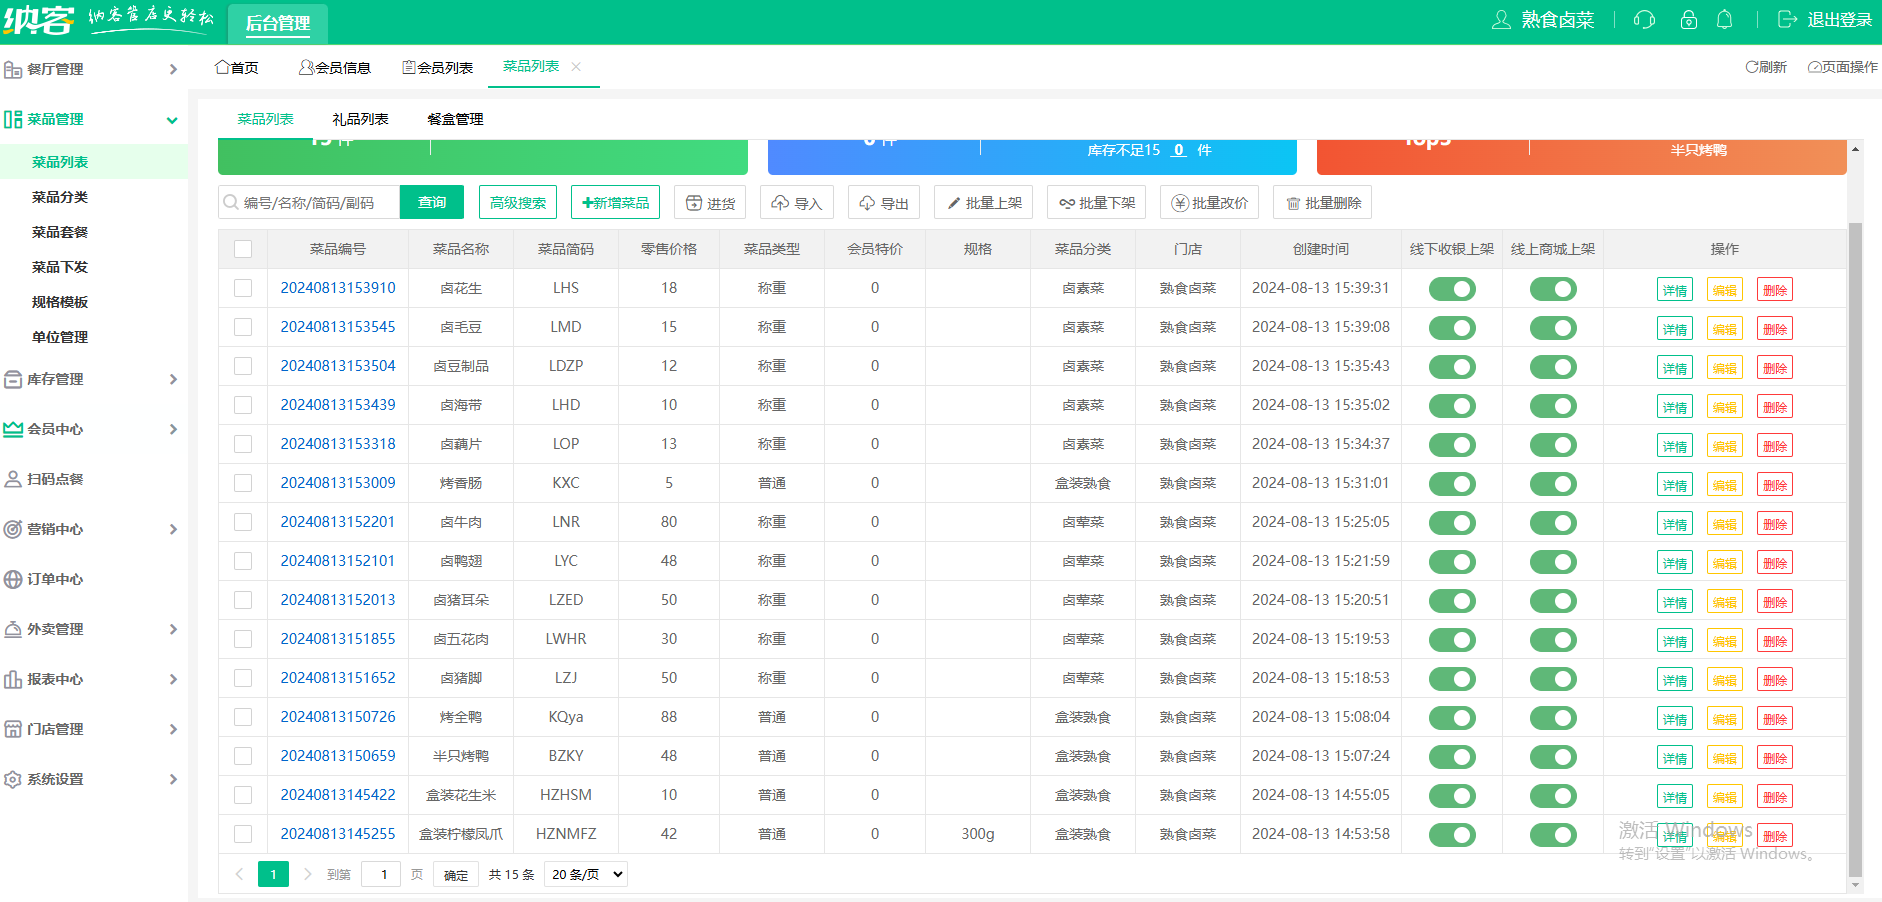1882x902 pixels.
Task: Click the 批量删除 trash button
Action: tap(1322, 203)
